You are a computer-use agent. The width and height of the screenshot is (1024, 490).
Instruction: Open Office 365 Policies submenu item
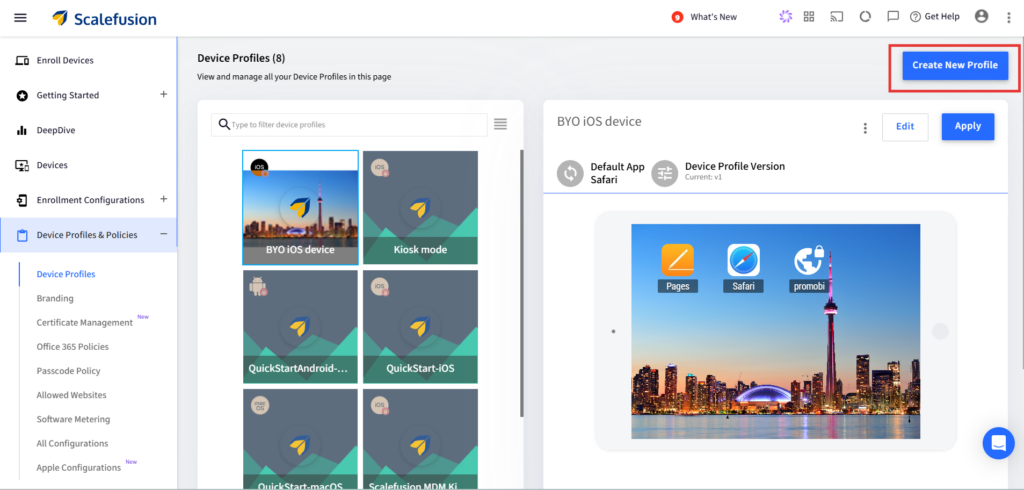point(72,347)
